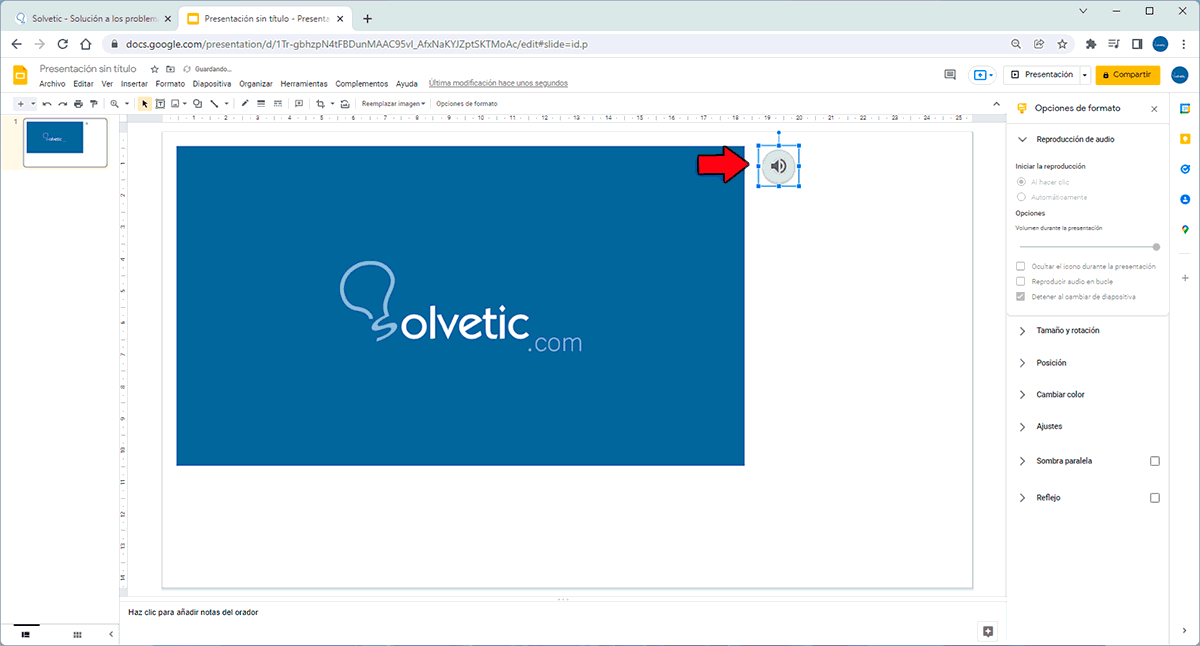This screenshot has height=646, width=1200.
Task: Open the Archivo menu
Action: pyautogui.click(x=52, y=84)
